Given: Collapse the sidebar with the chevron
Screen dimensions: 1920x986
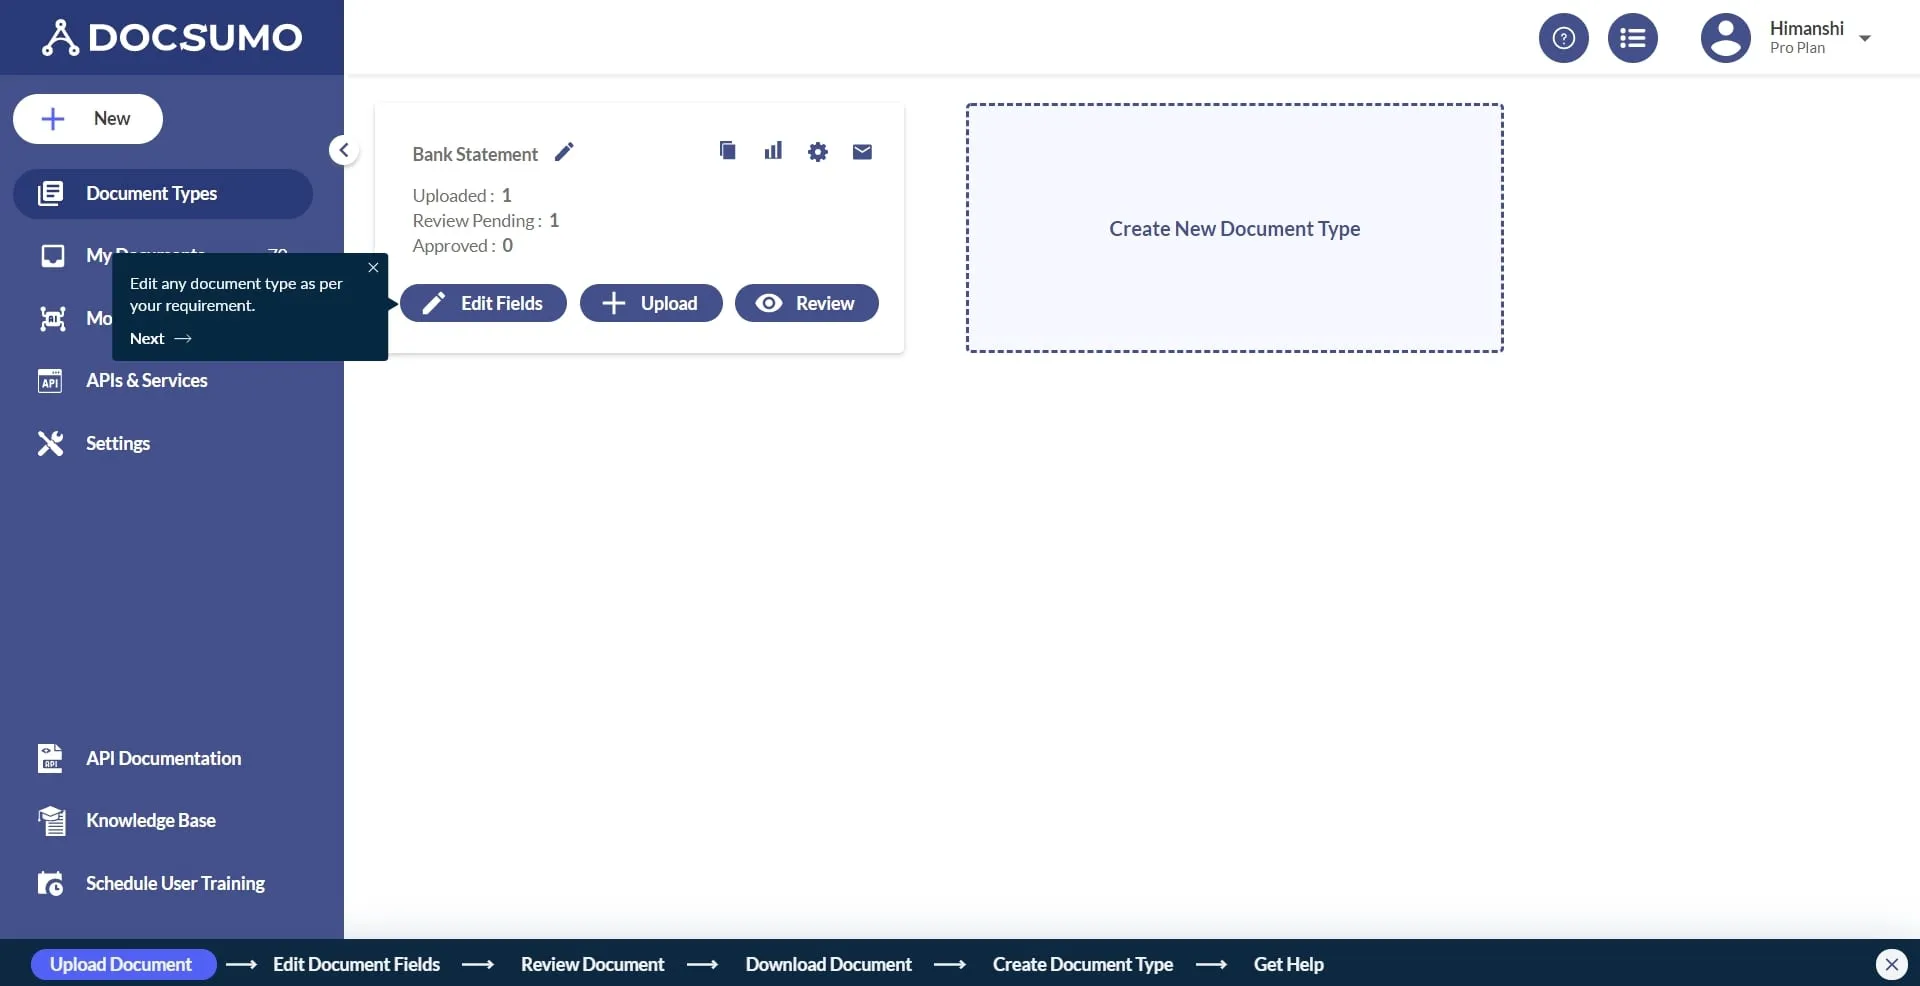Looking at the screenshot, I should pos(343,150).
